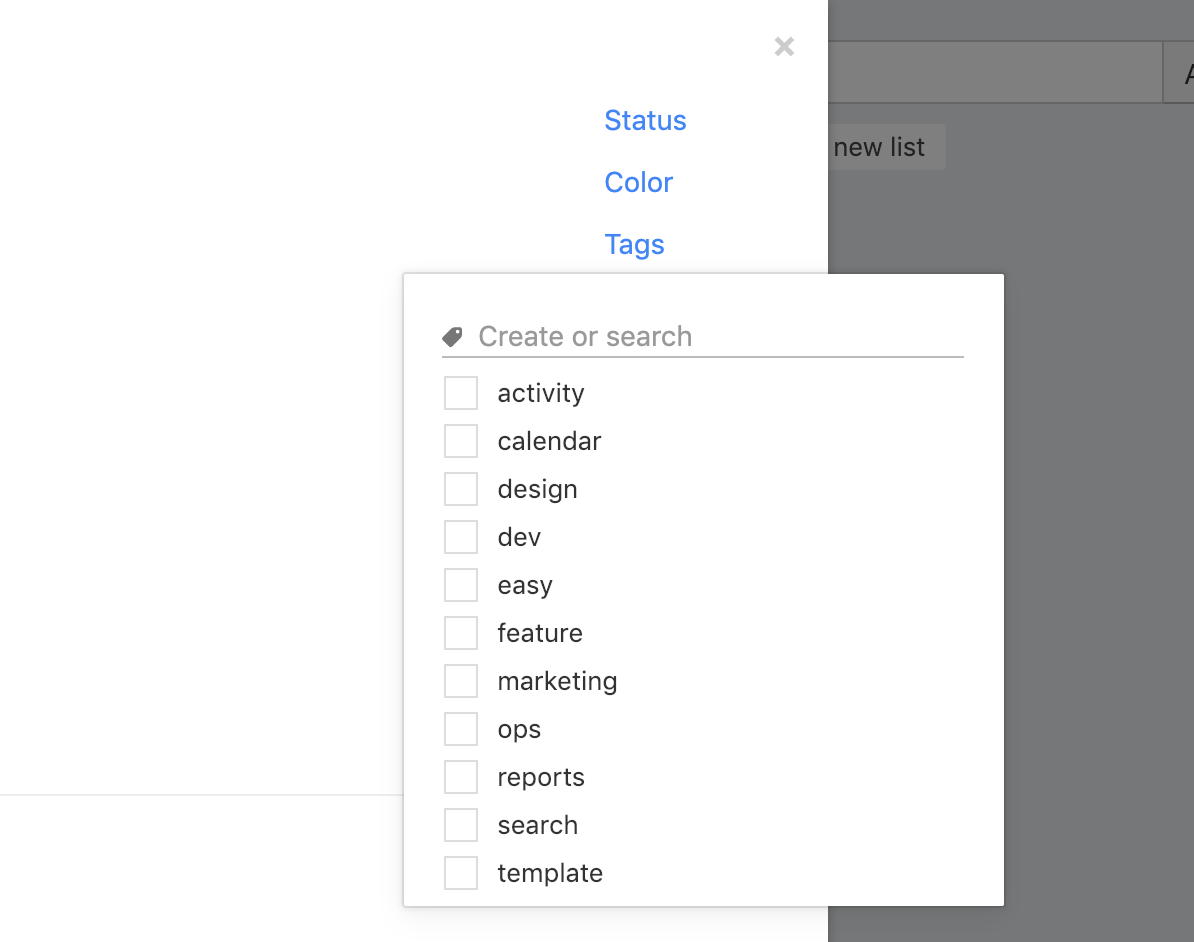Select the search tag checkbox

461,825
